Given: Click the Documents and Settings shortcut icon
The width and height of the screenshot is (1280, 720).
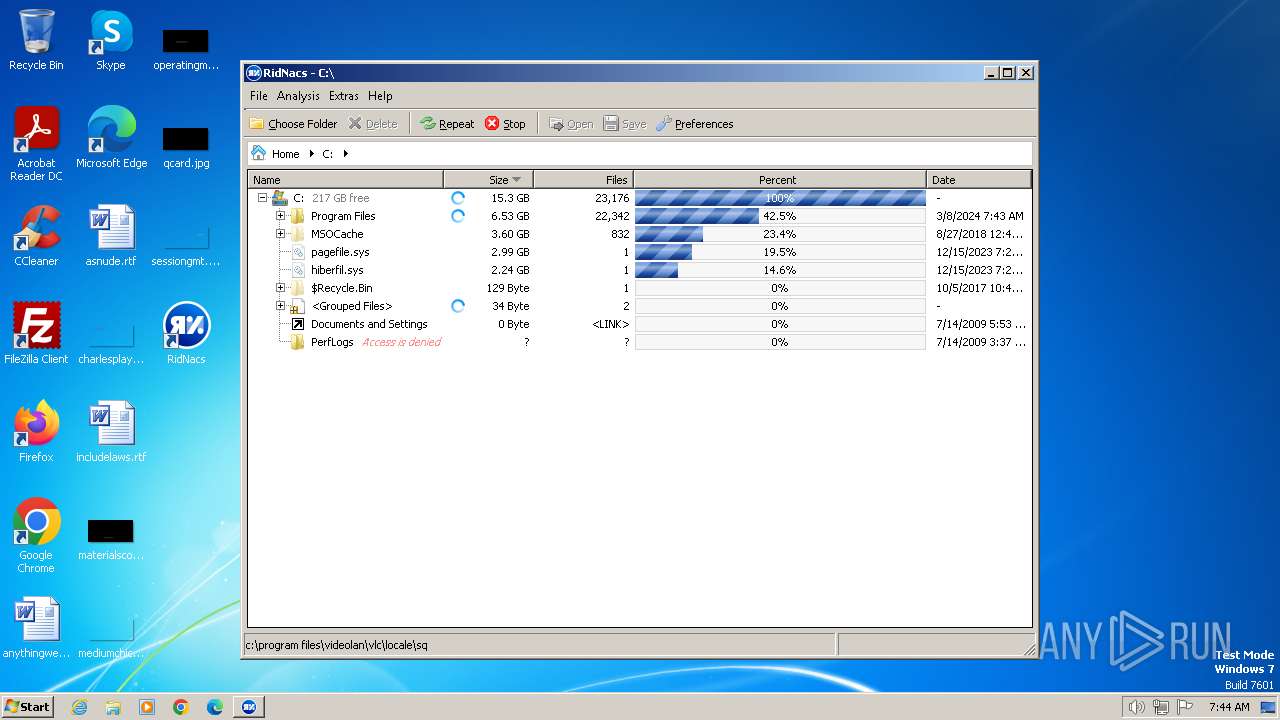Looking at the screenshot, I should point(297,324).
